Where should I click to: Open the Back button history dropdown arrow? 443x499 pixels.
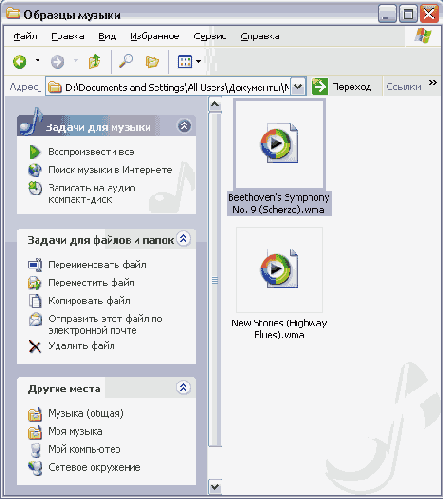(37, 61)
